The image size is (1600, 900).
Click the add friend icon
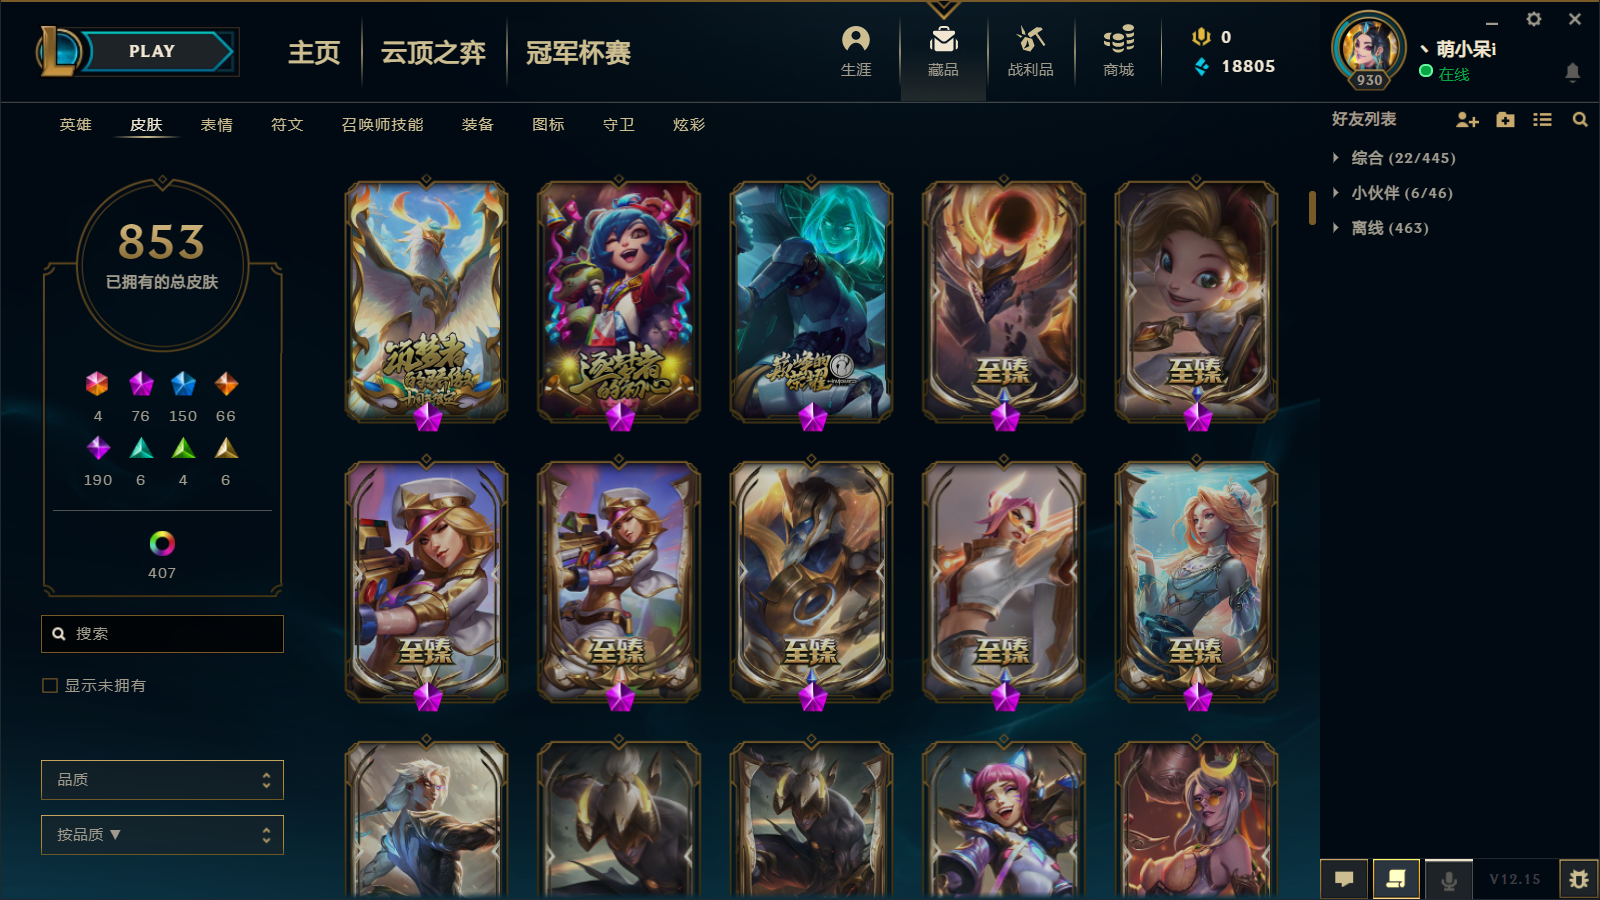pos(1467,120)
